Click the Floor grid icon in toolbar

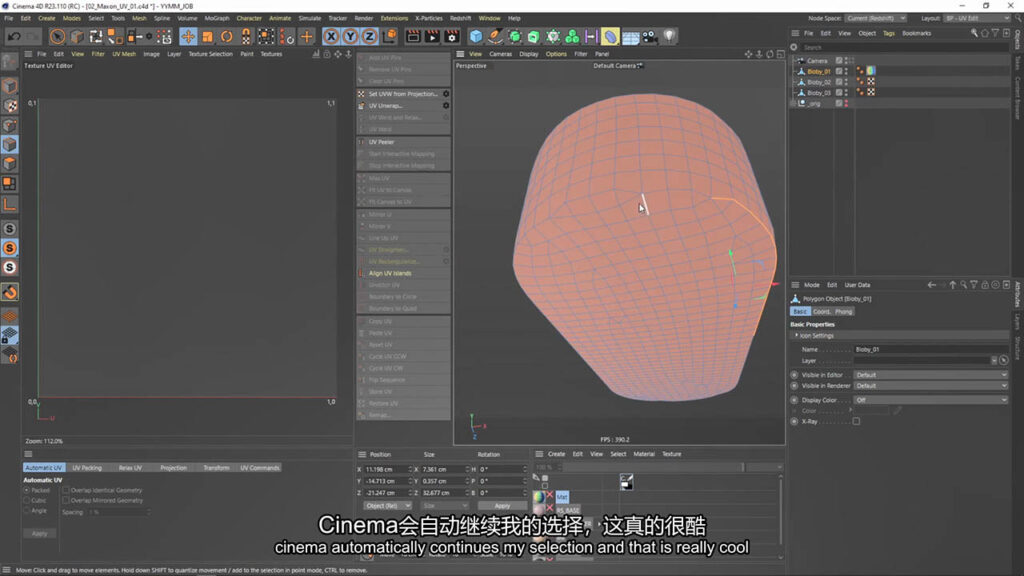point(630,37)
